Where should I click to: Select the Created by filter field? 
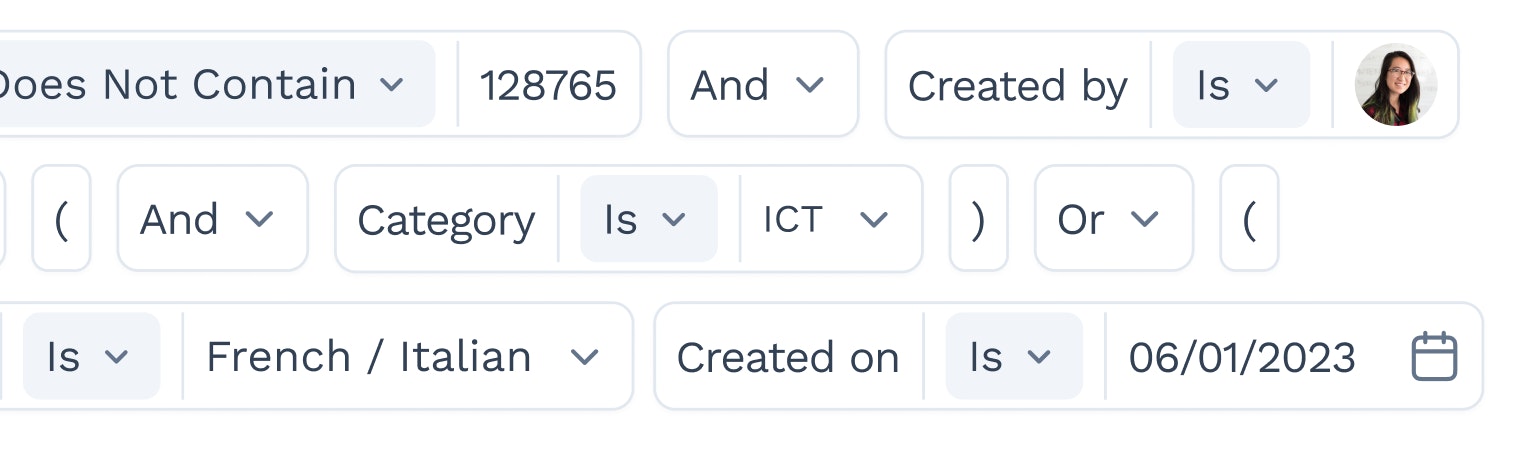(1018, 86)
